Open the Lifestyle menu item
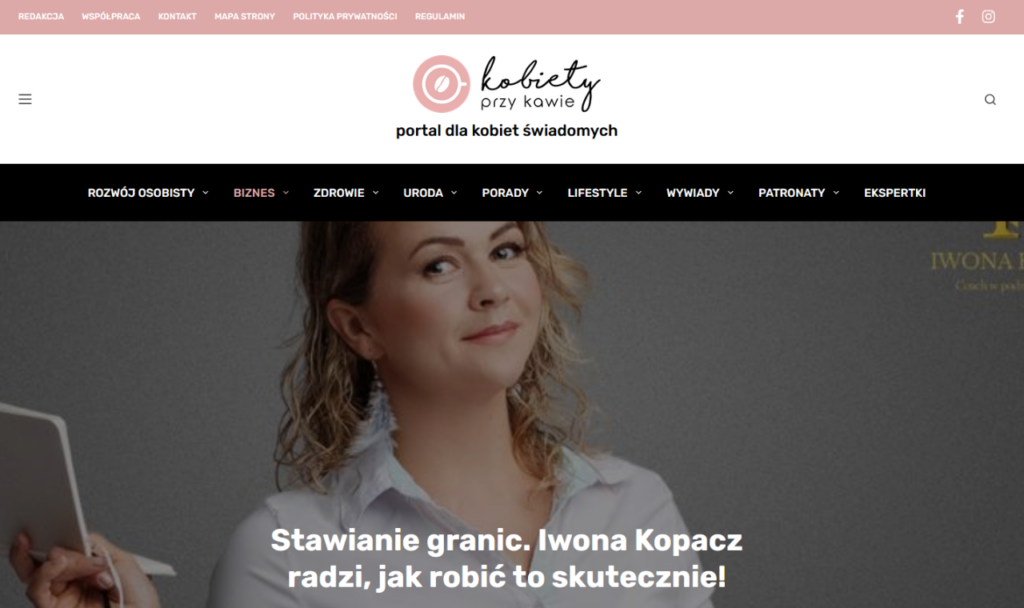The width and height of the screenshot is (1024, 608). pyautogui.click(x=597, y=193)
